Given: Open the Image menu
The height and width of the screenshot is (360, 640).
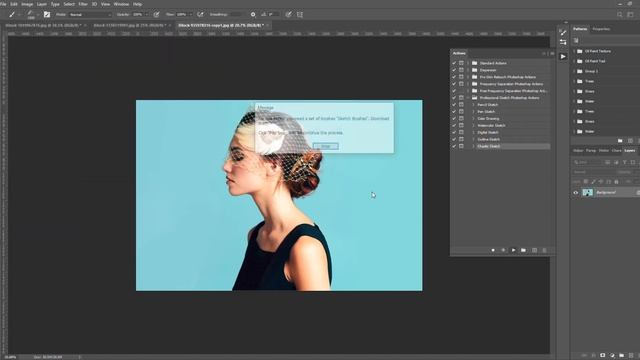Looking at the screenshot, I should 27,4.
